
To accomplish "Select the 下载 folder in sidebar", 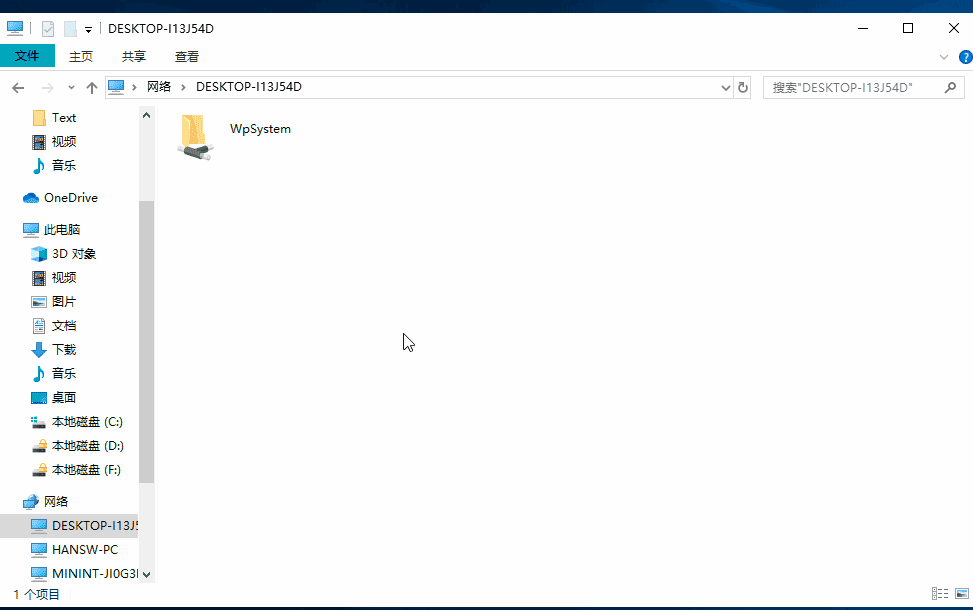I will pyautogui.click(x=63, y=349).
